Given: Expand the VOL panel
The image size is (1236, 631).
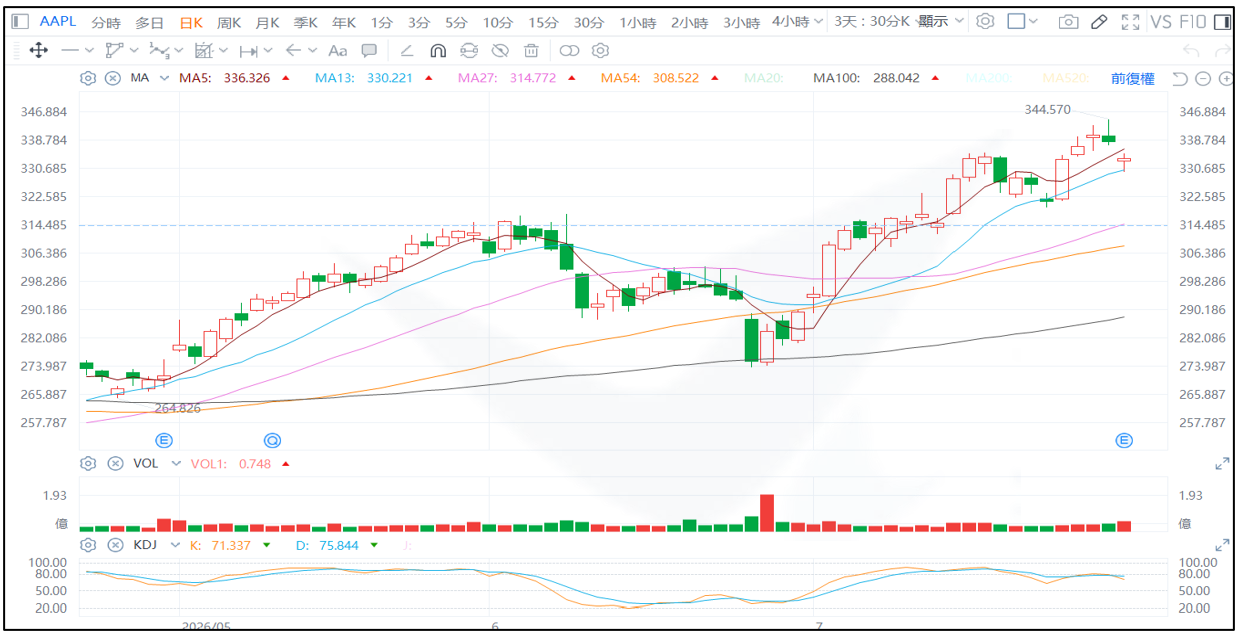Looking at the screenshot, I should [x=1221, y=464].
